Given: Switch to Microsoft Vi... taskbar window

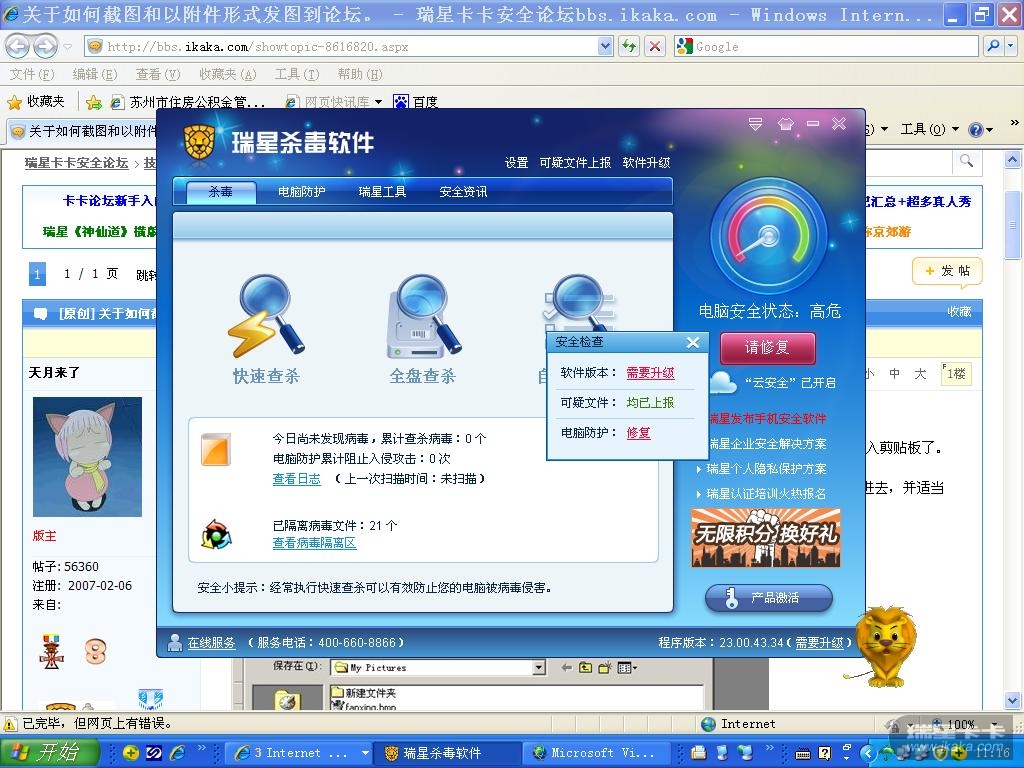Looking at the screenshot, I should [598, 753].
